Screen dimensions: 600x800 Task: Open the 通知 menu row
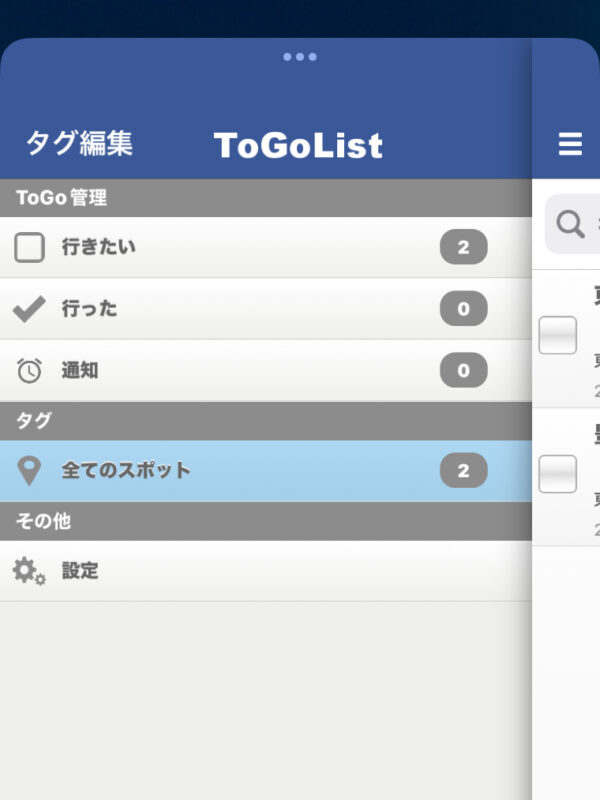pyautogui.click(x=266, y=370)
